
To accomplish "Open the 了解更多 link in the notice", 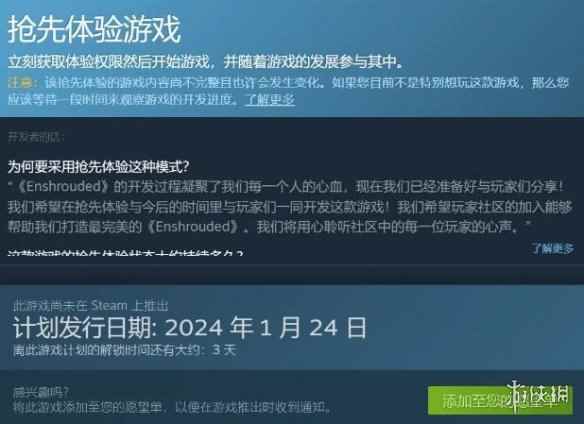I will pos(270,100).
